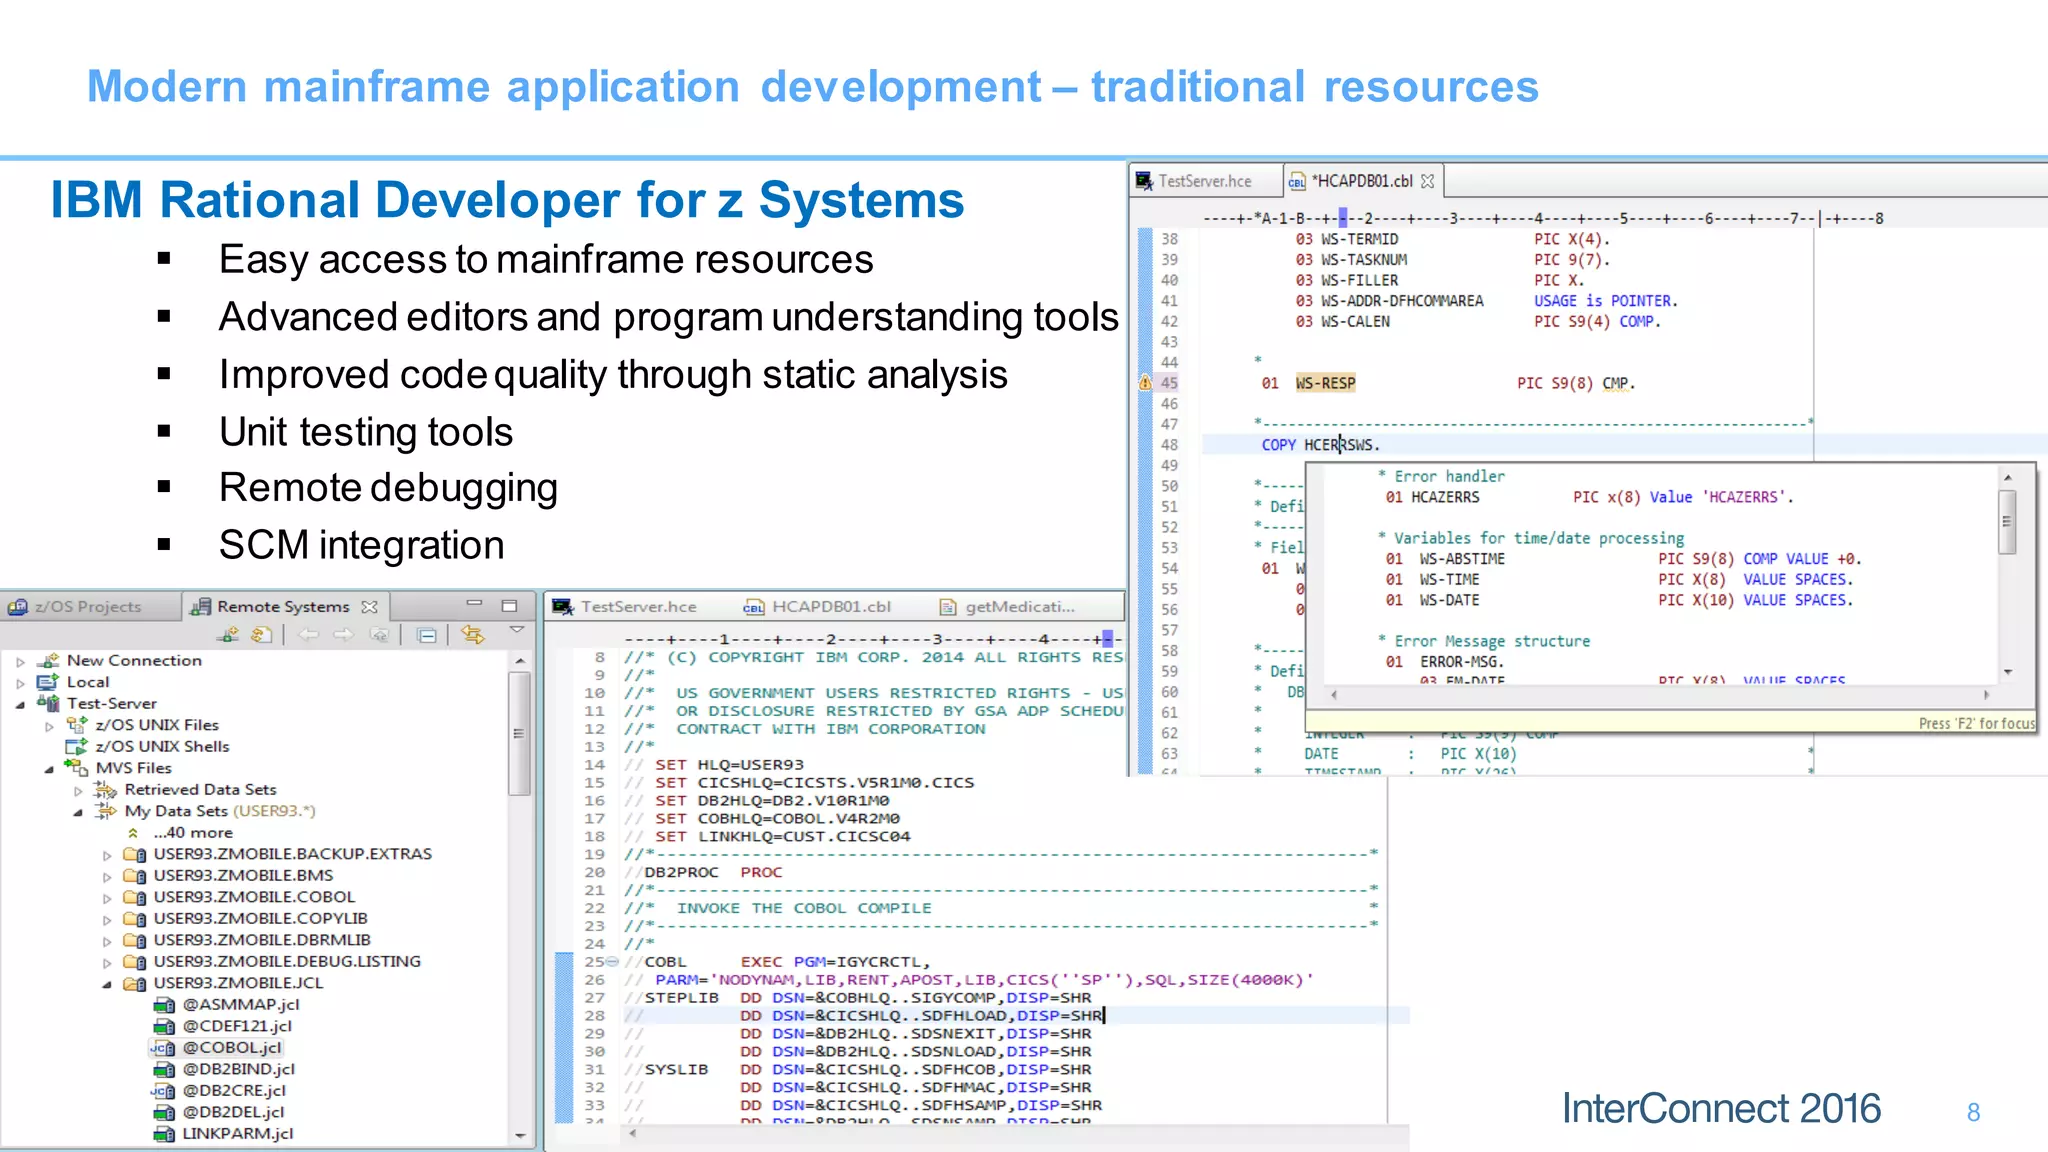Collapse the USER93.ZMOBILE.JCL data set
Screen dimensions: 2048x1152
pos(107,985)
